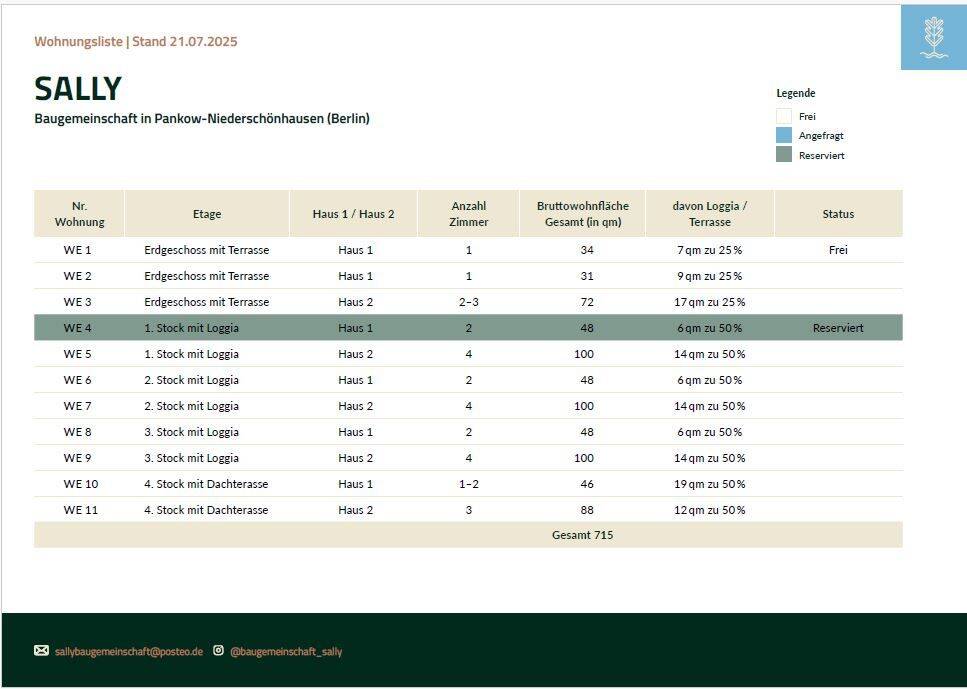This screenshot has width=967, height=689.
Task: Click the 'Haus 1 / Haus 2' column header
Action: pyautogui.click(x=353, y=214)
